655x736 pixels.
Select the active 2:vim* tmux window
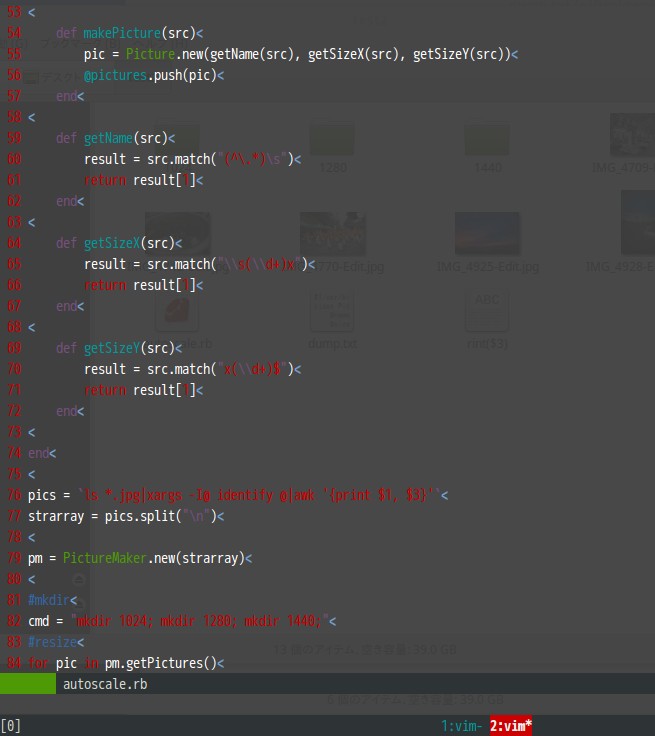point(510,725)
